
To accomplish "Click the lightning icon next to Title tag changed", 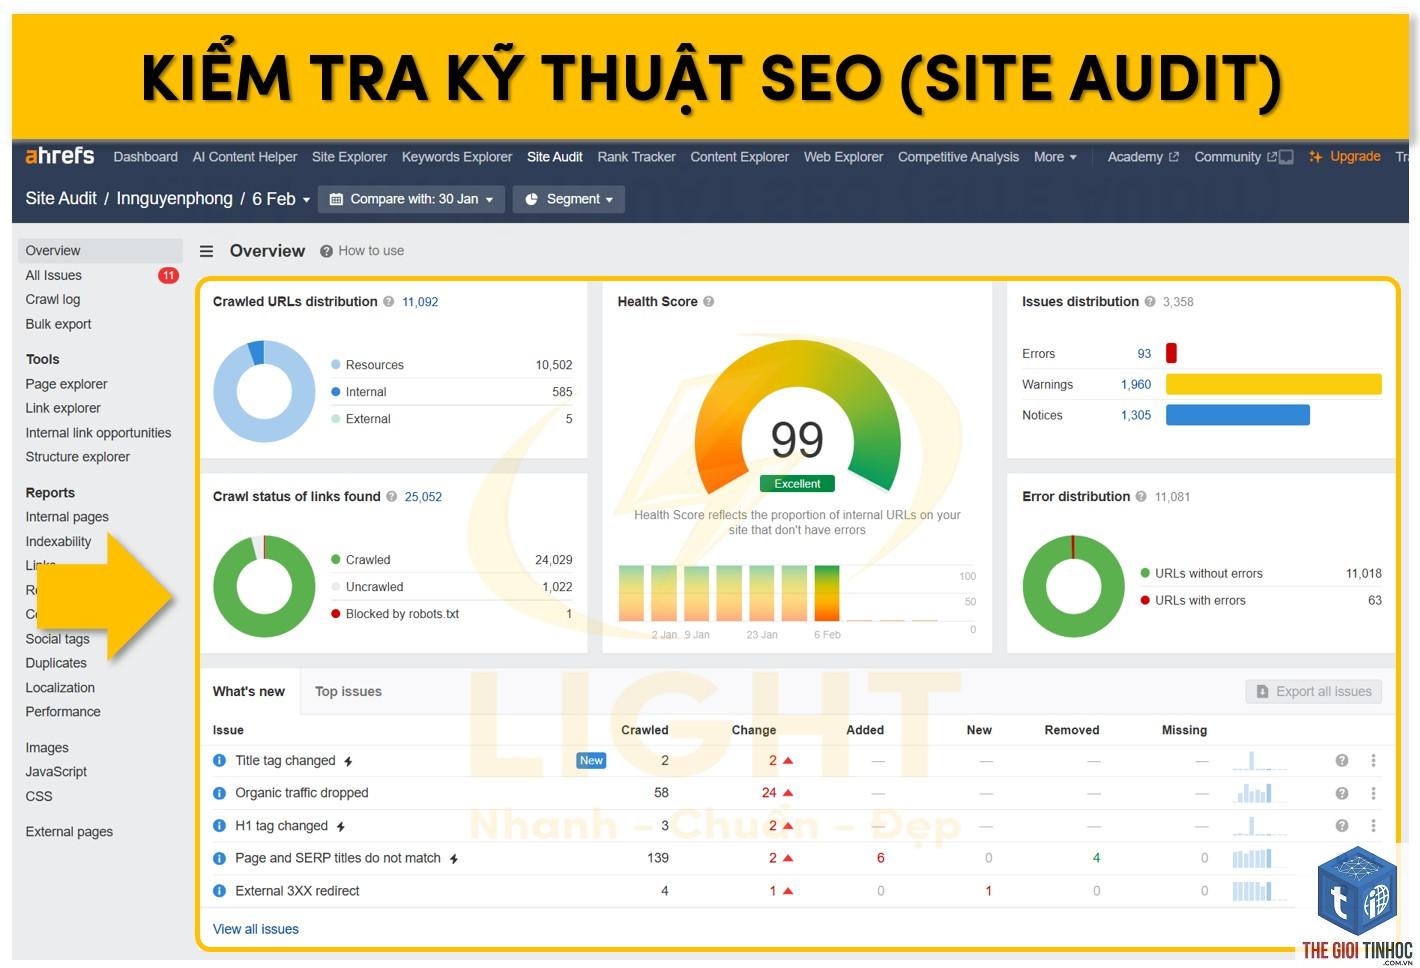I will coord(348,762).
